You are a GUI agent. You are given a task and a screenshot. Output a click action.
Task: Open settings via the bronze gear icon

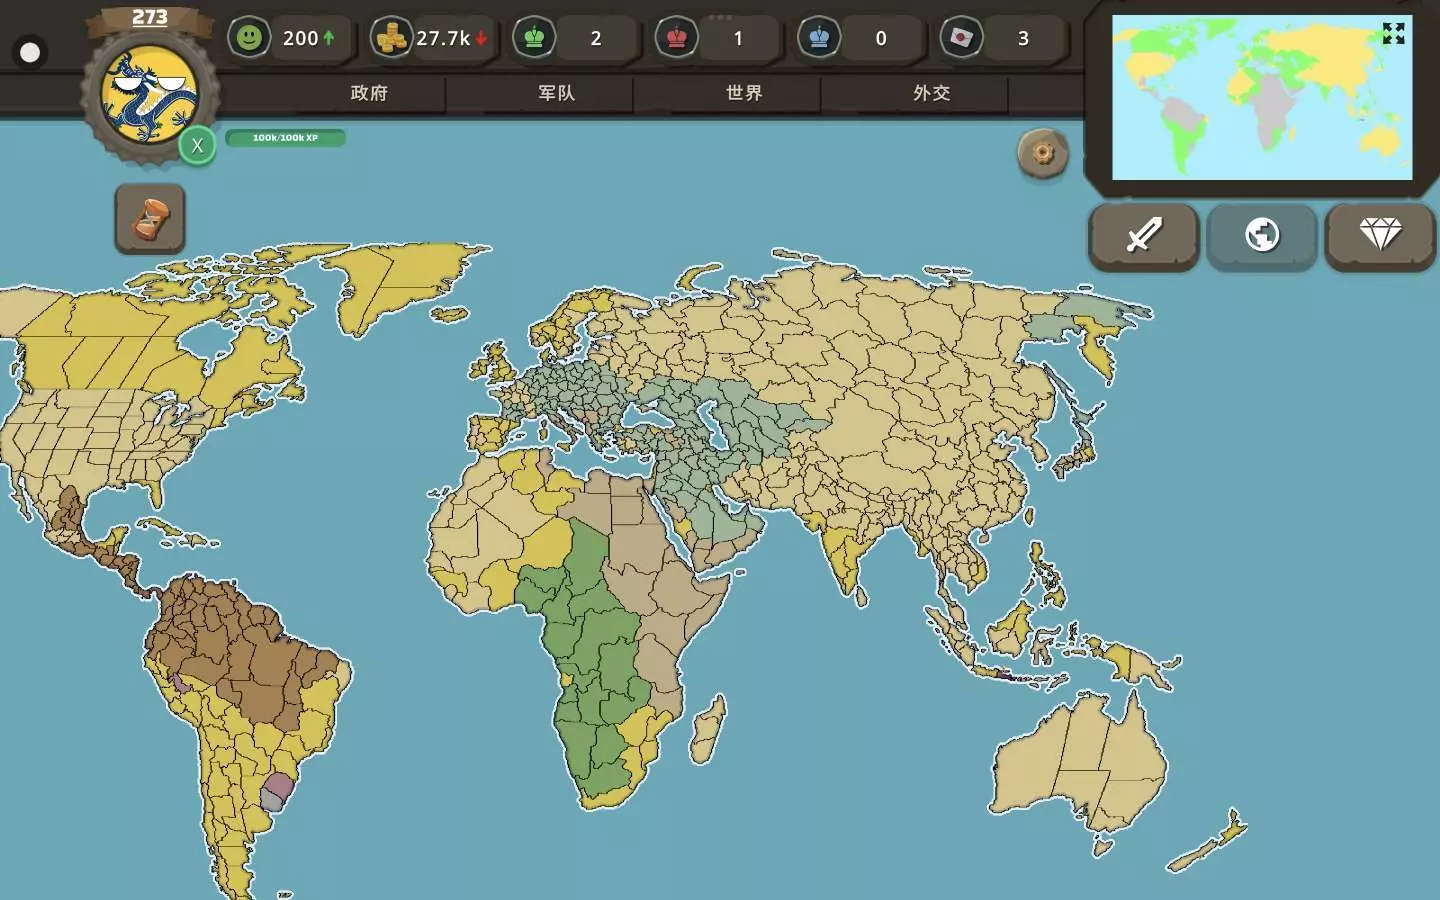pyautogui.click(x=1043, y=153)
